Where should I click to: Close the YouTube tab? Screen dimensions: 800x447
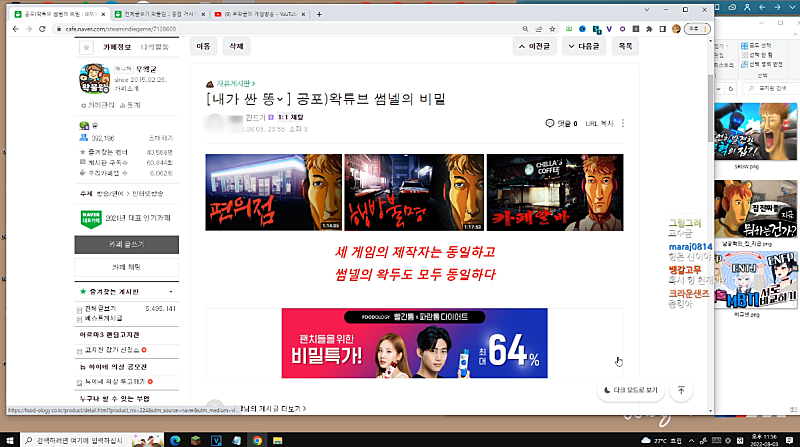(x=303, y=14)
